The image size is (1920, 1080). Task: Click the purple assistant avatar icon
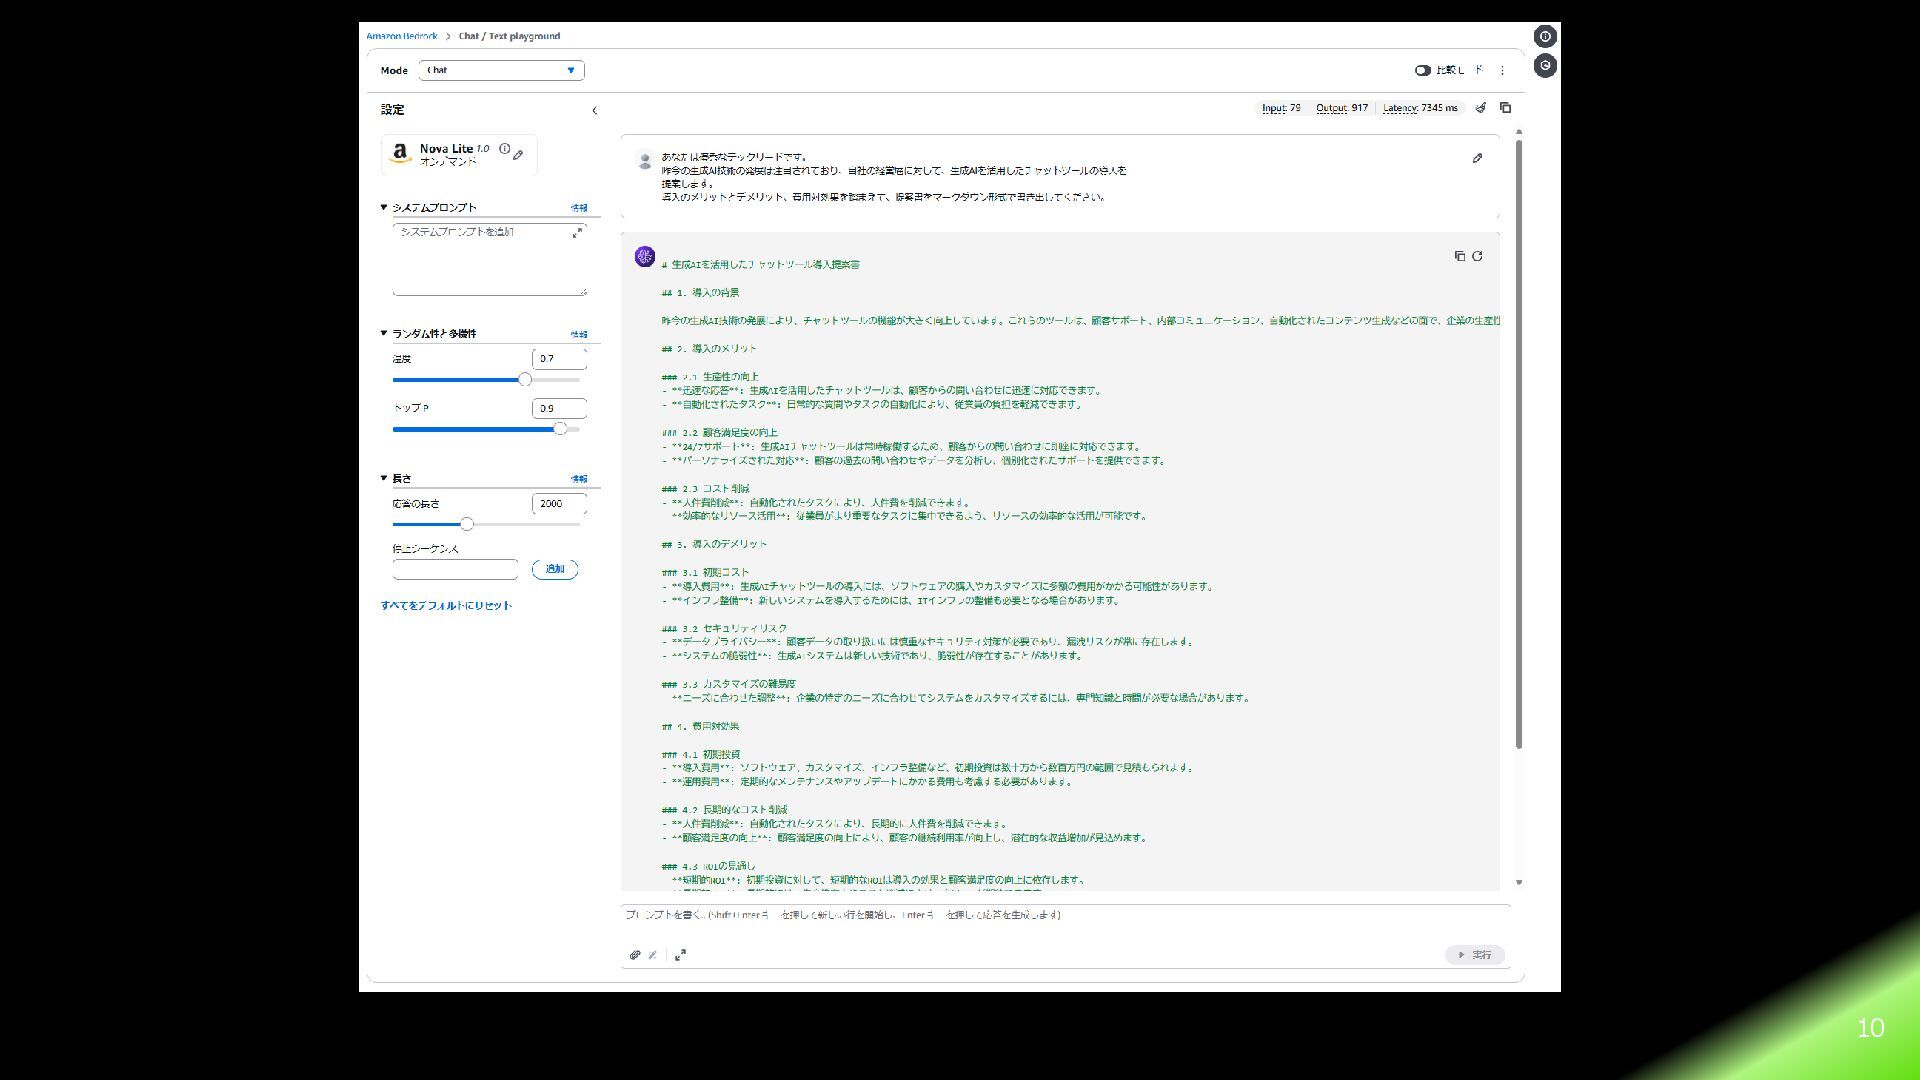[645, 258]
